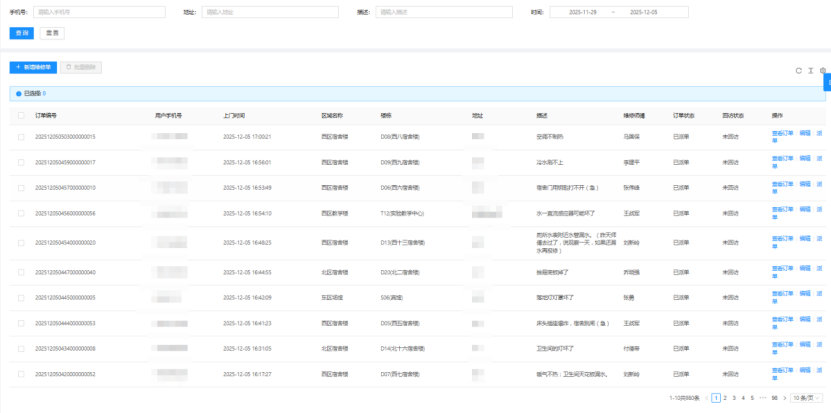Viewport: 831px width, 413px height.
Task: Select checkbox for order 2025120504240000052
Action: 21,374
